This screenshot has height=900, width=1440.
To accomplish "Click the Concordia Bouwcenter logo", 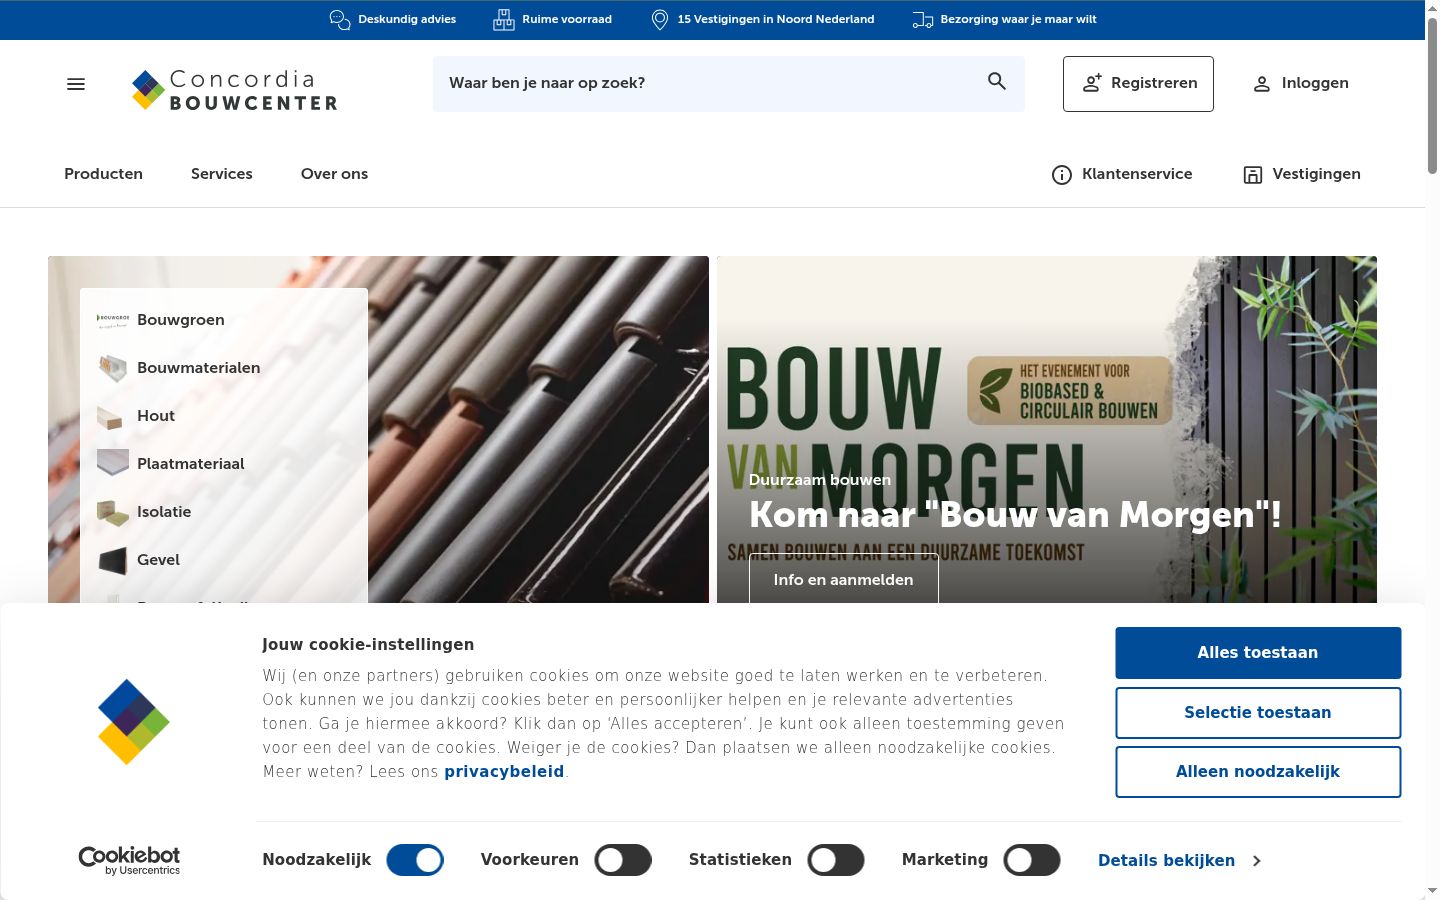I will point(234,89).
